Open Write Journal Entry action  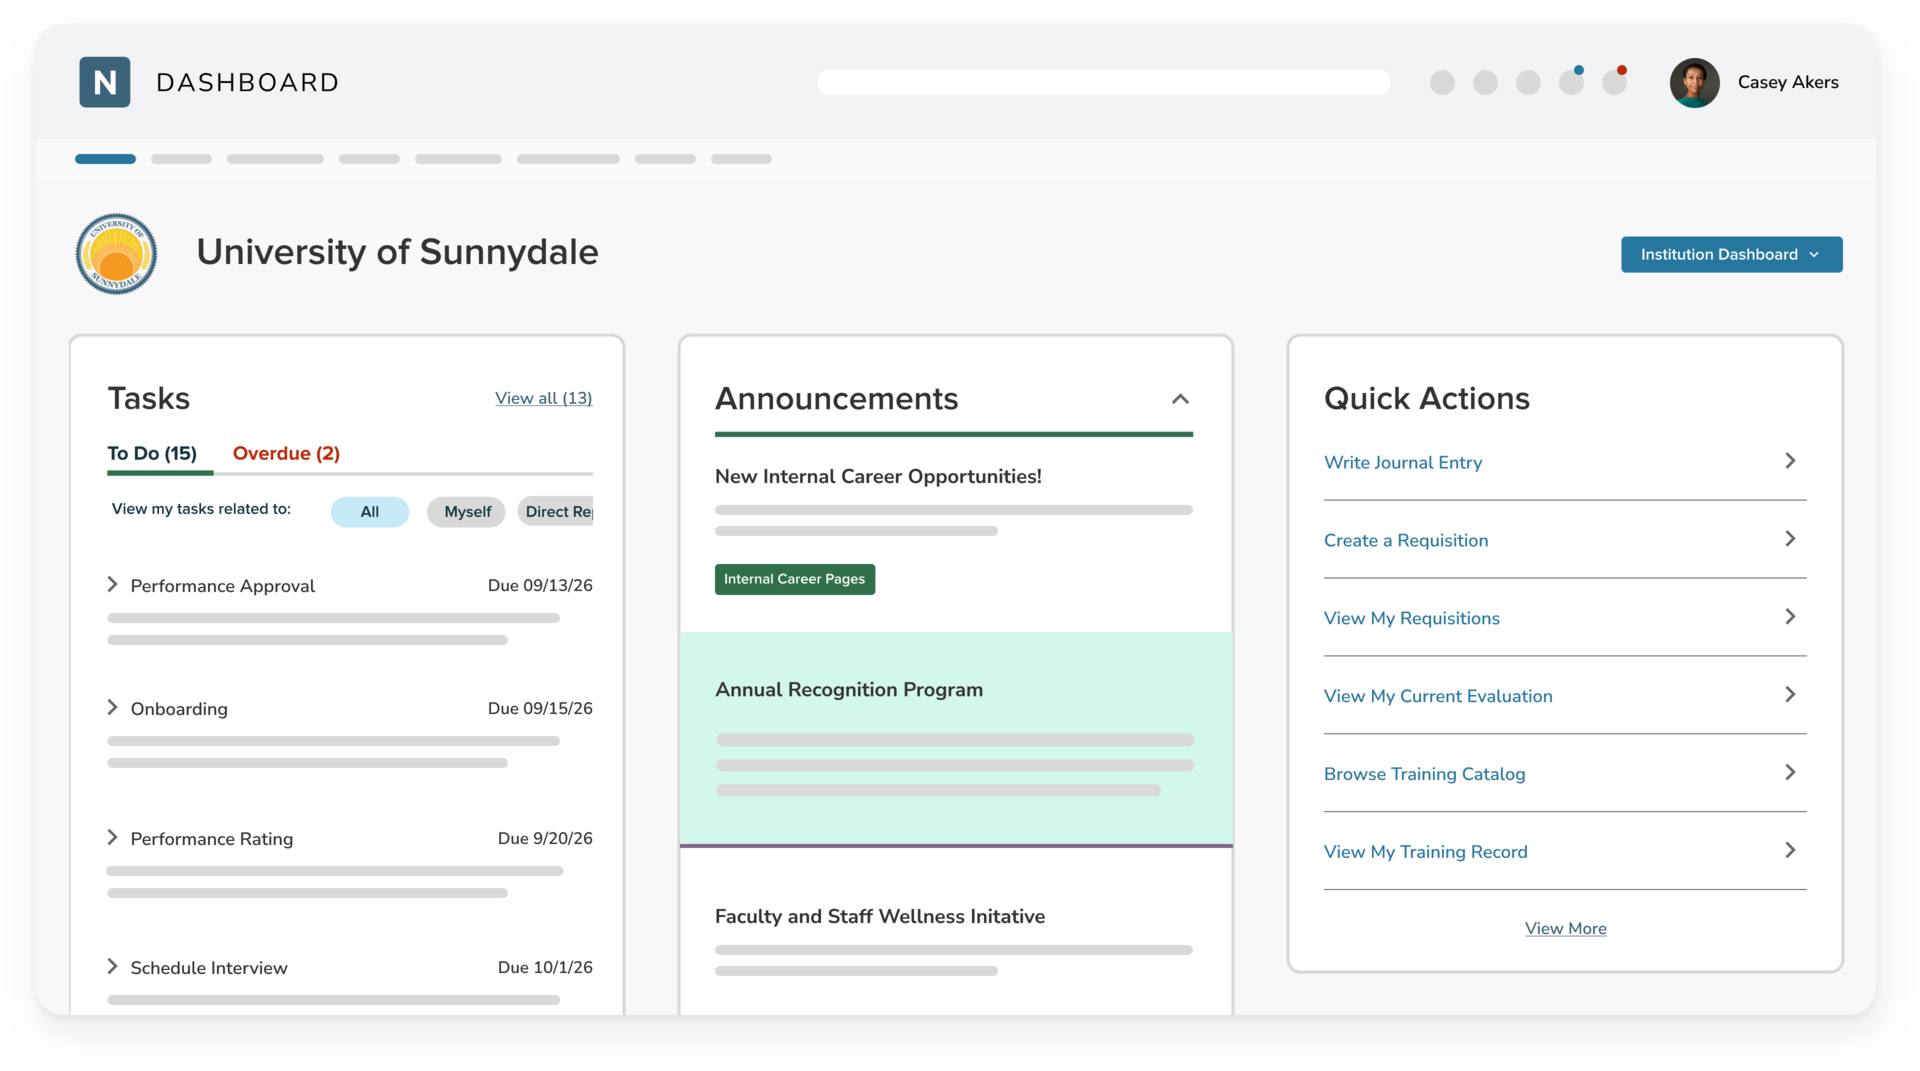[x=1402, y=462]
